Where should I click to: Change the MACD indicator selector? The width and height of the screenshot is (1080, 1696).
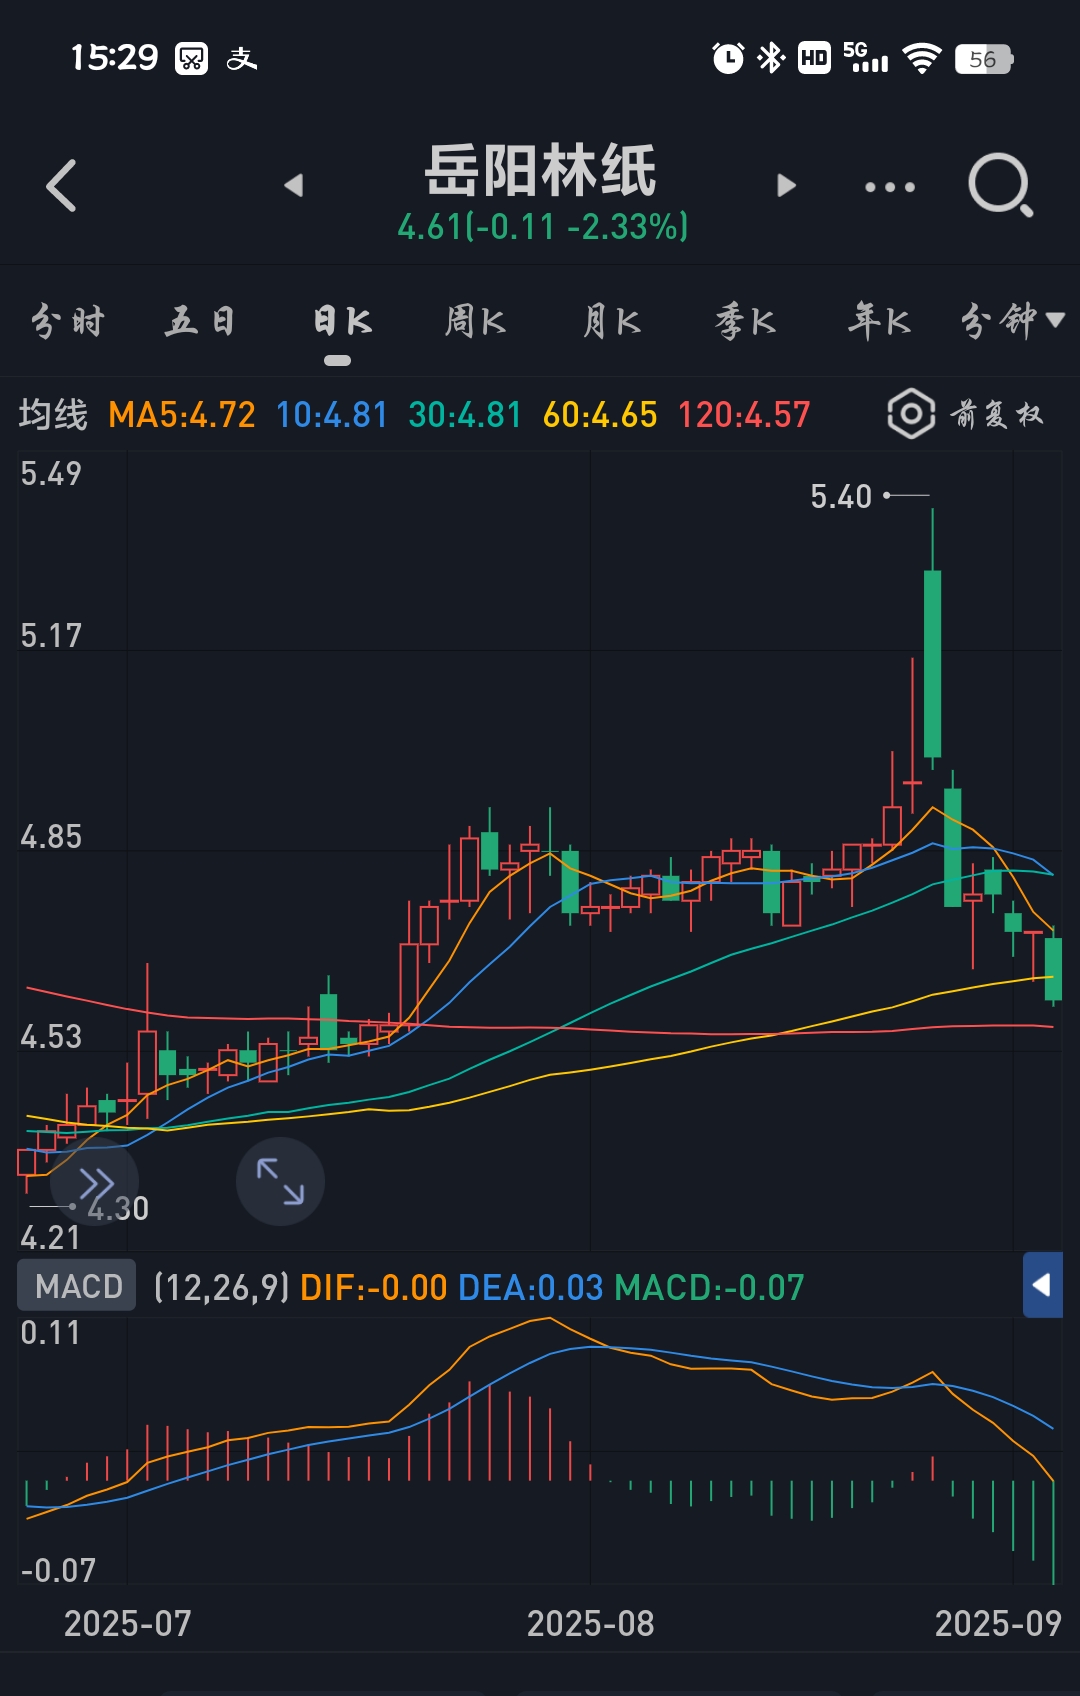77,1285
